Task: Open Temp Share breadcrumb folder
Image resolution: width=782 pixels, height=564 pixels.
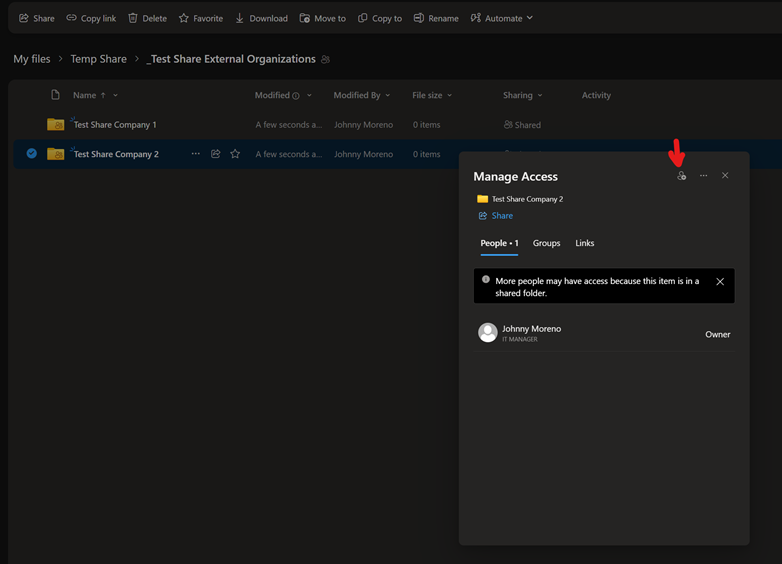Action: coord(99,59)
